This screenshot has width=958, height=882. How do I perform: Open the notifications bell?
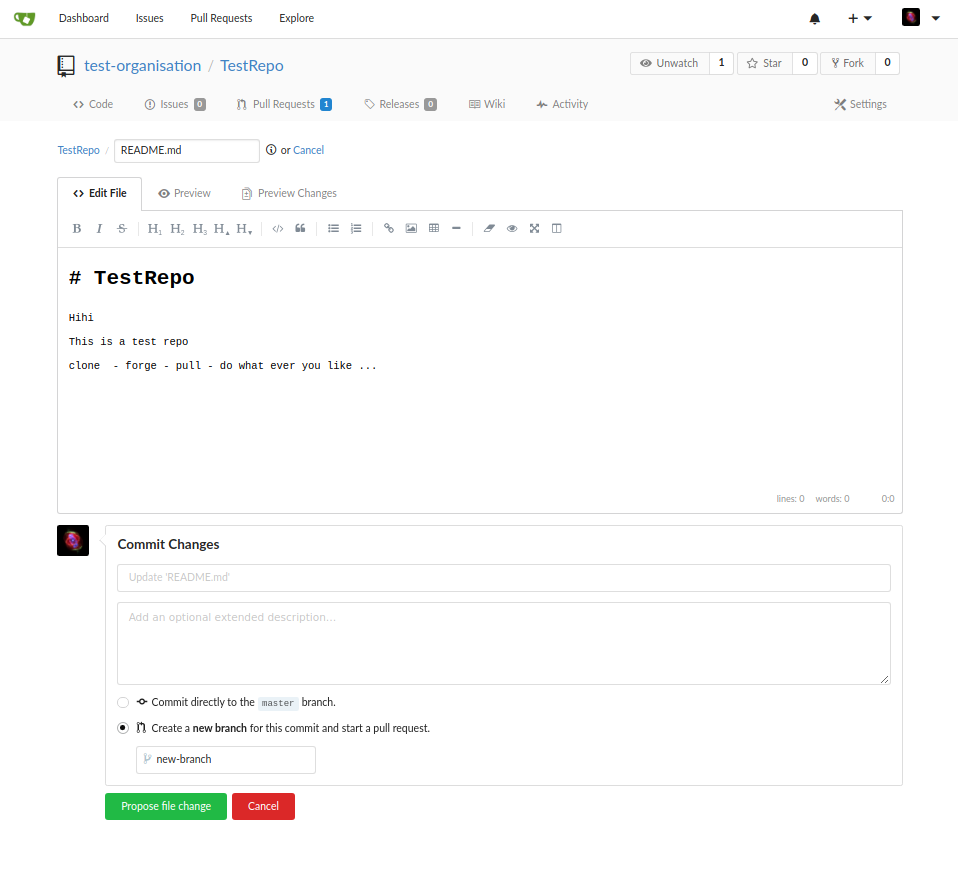[814, 19]
